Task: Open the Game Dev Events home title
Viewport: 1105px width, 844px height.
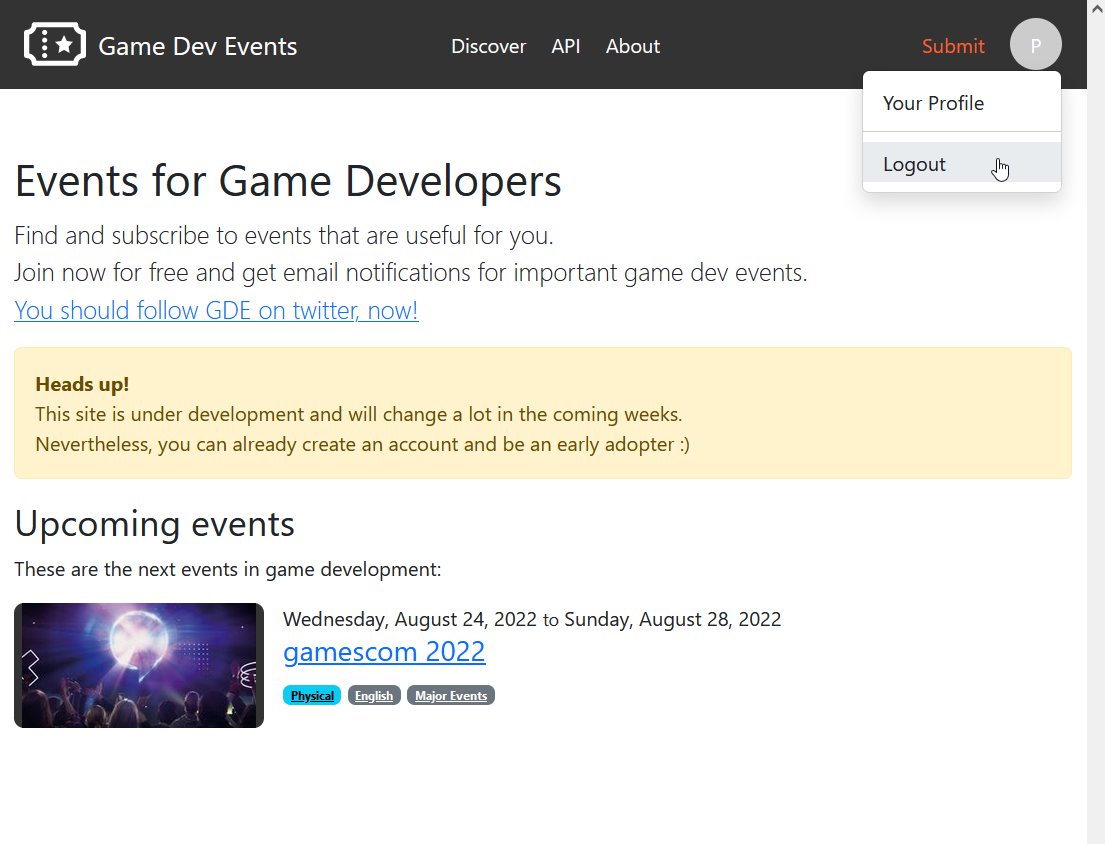Action: point(197,46)
